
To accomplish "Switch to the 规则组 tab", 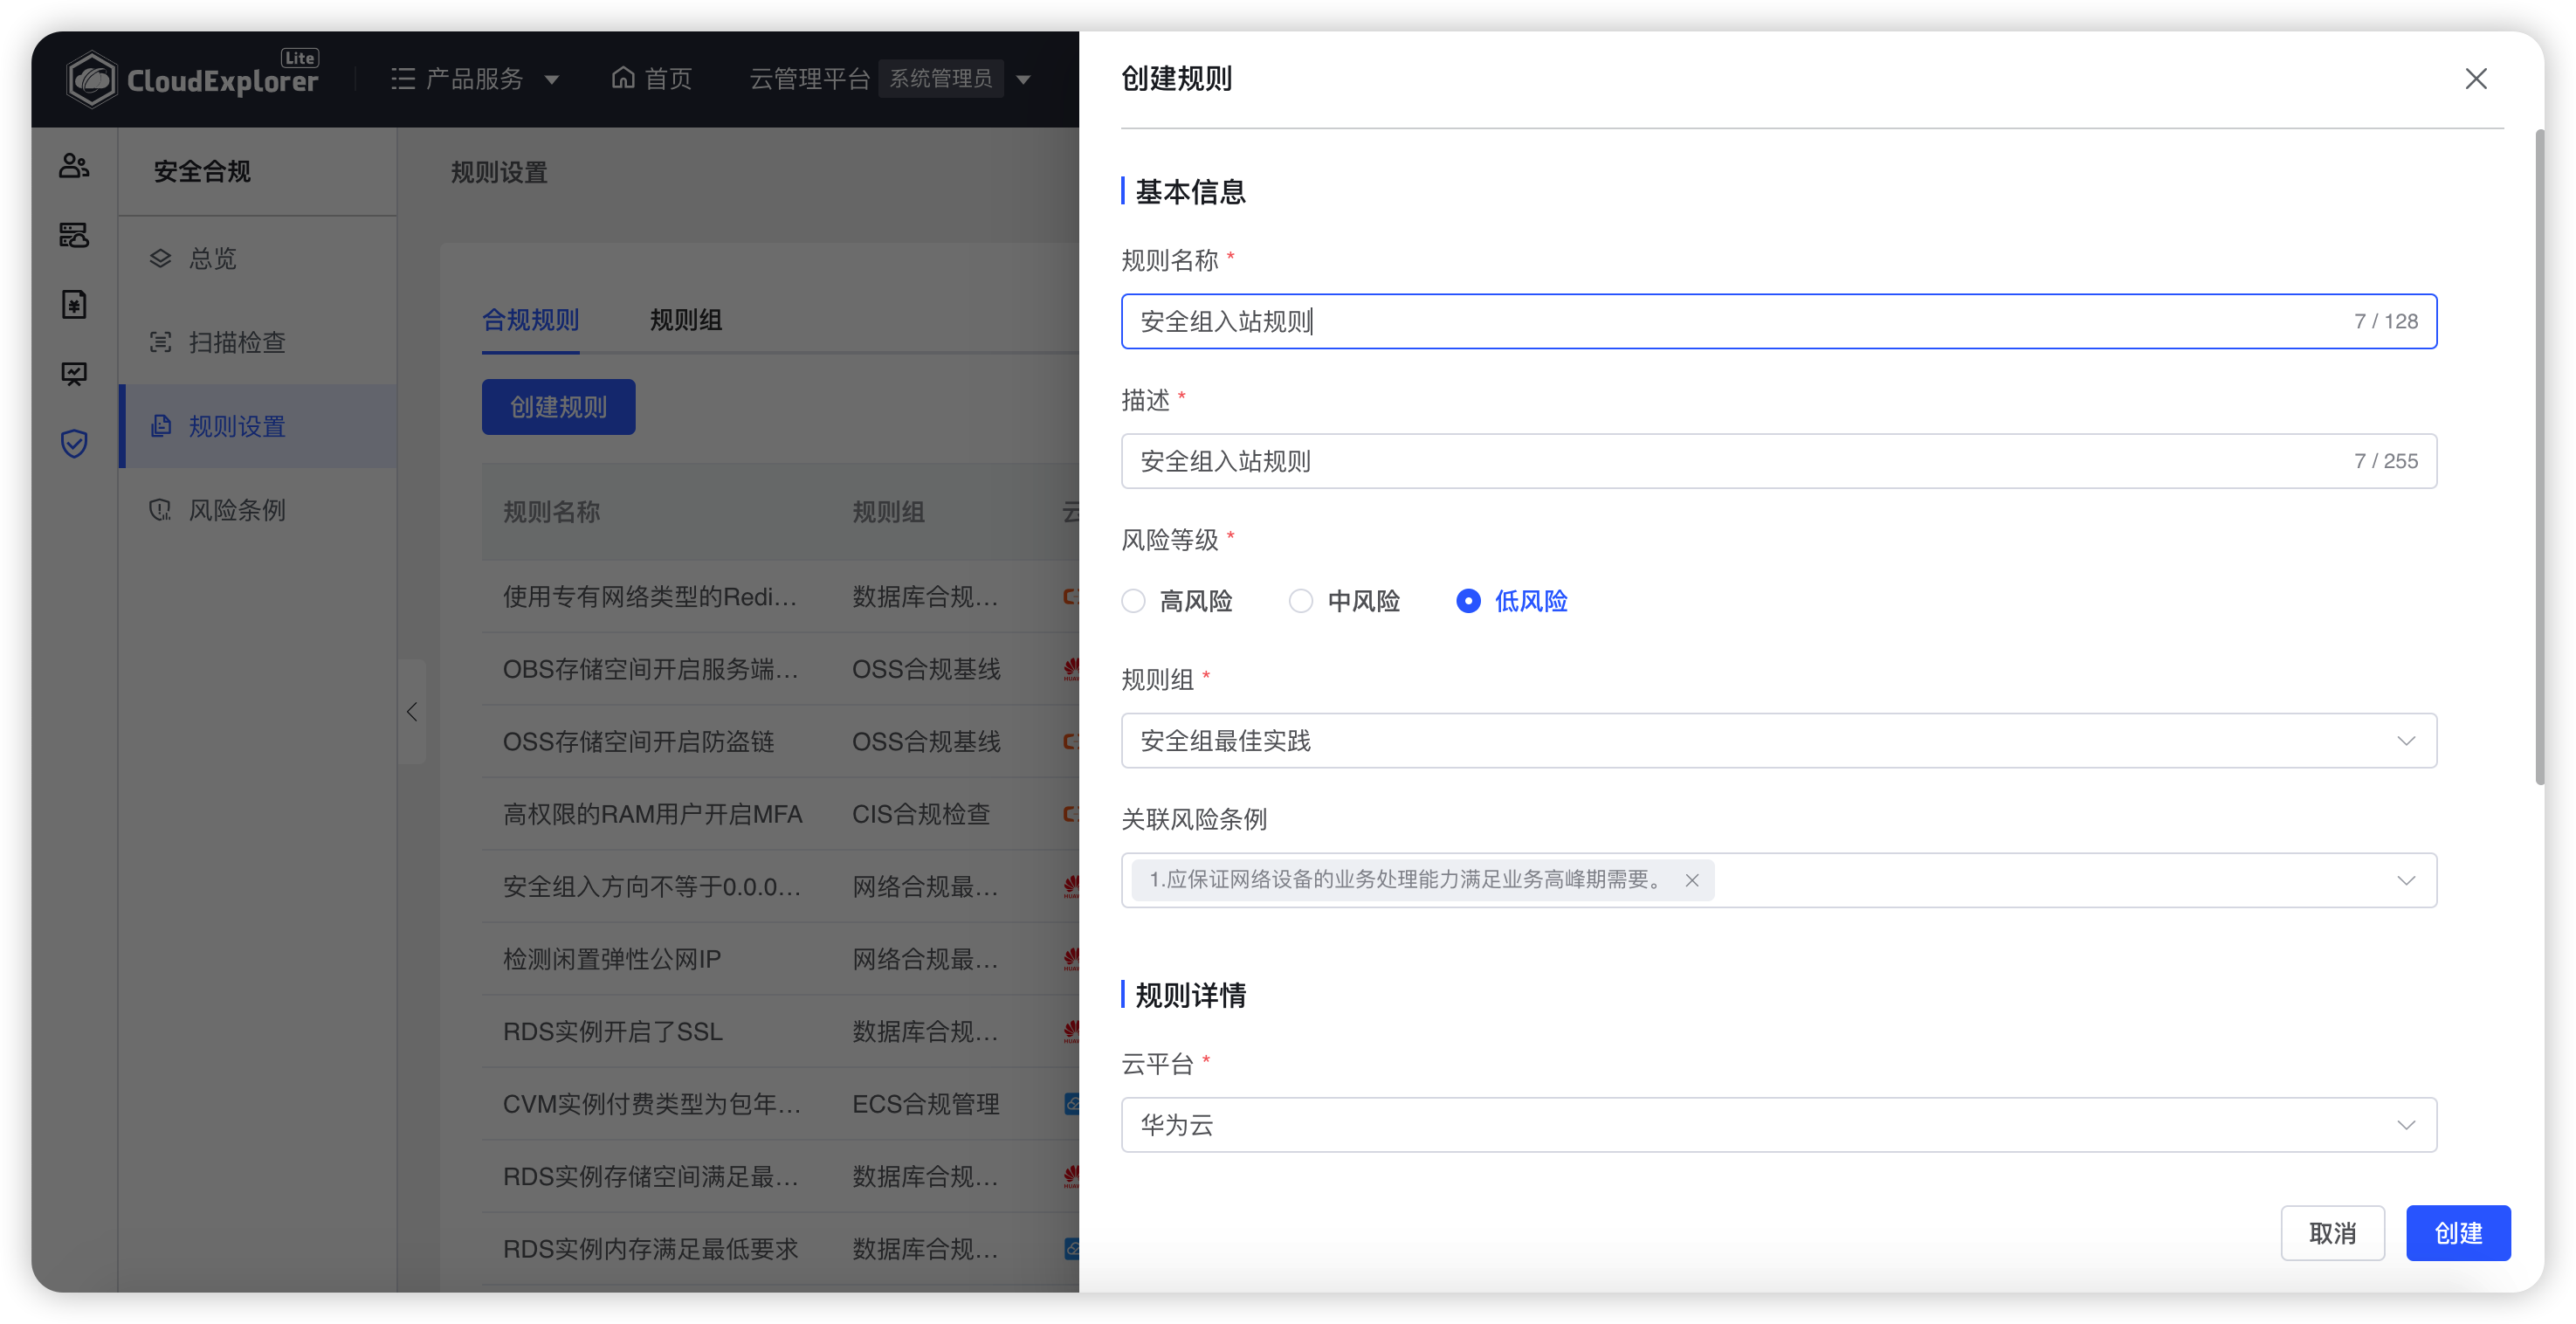I will click(685, 320).
